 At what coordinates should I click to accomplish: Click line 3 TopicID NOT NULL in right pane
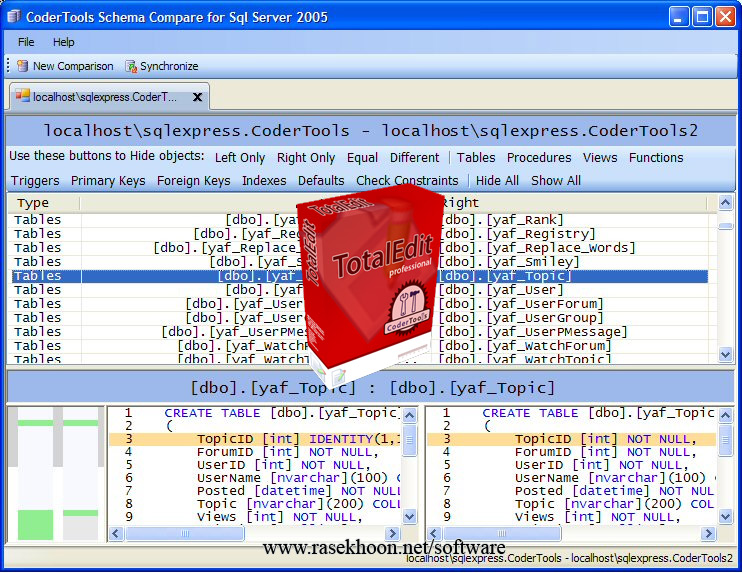[x=572, y=439]
